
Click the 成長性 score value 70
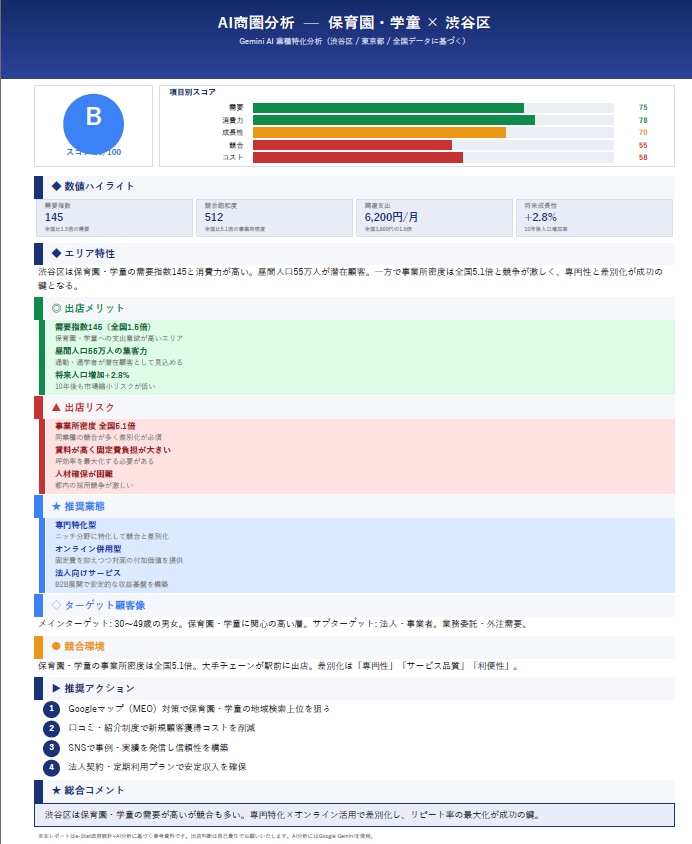point(643,132)
